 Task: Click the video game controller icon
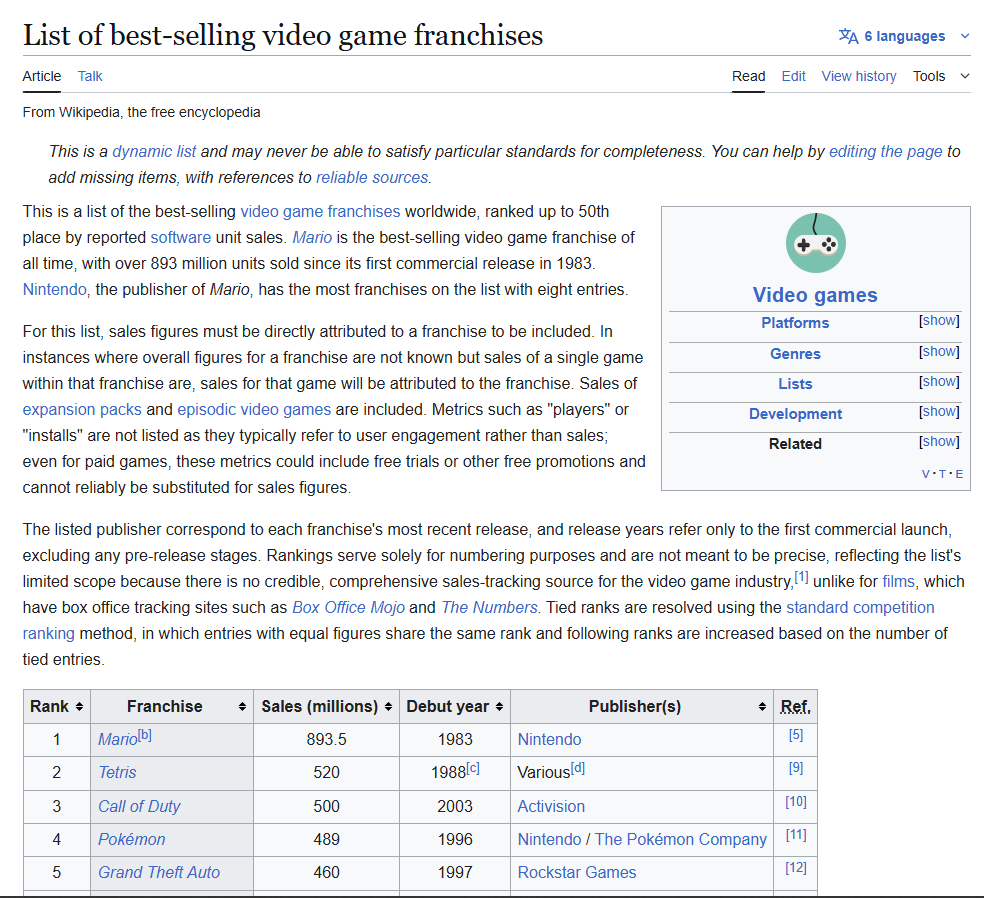[816, 243]
